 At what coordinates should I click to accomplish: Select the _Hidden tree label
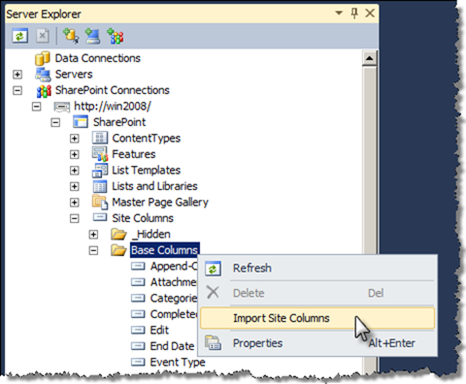point(151,234)
